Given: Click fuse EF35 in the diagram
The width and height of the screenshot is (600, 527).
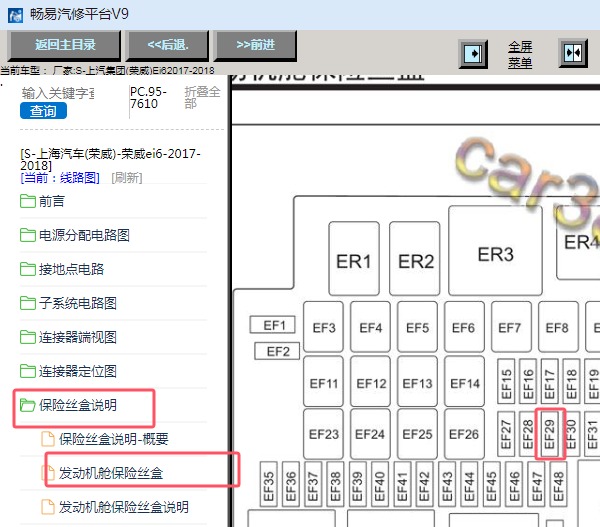Looking at the screenshot, I should (269, 484).
